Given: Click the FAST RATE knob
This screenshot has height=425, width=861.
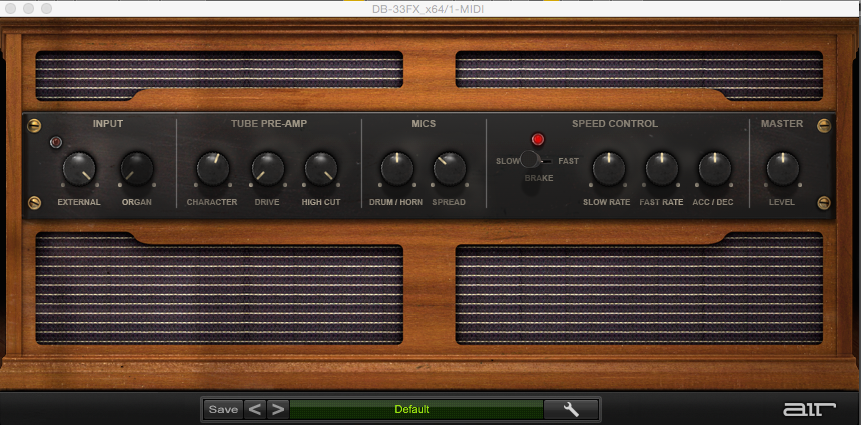Looking at the screenshot, I should tap(662, 169).
